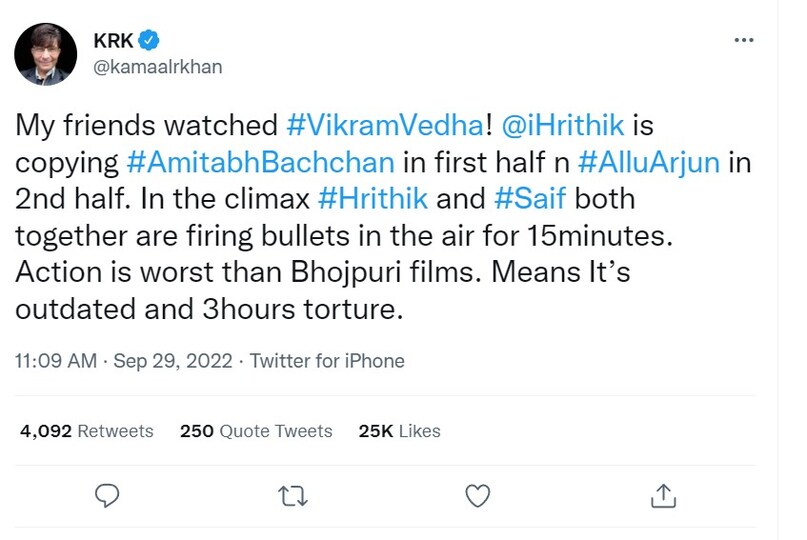This screenshot has width=807, height=540.
Task: Click the Twitter for iPhone source link
Action: [x=327, y=361]
